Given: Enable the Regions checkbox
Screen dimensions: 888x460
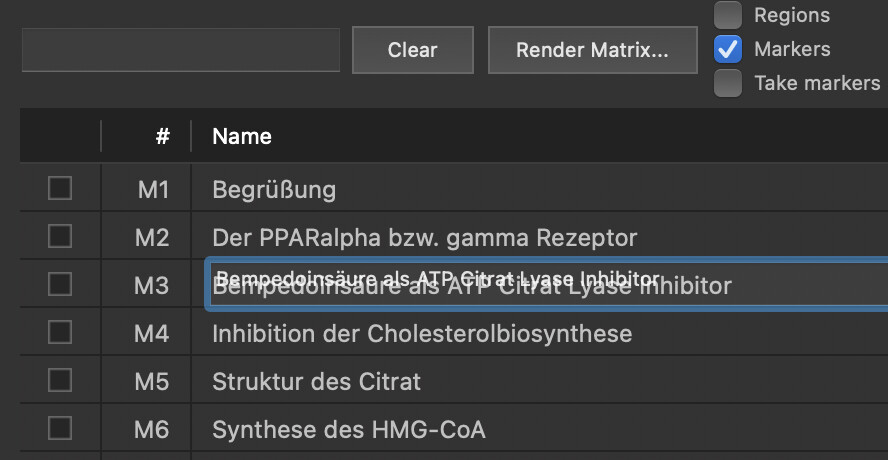Looking at the screenshot, I should (728, 15).
